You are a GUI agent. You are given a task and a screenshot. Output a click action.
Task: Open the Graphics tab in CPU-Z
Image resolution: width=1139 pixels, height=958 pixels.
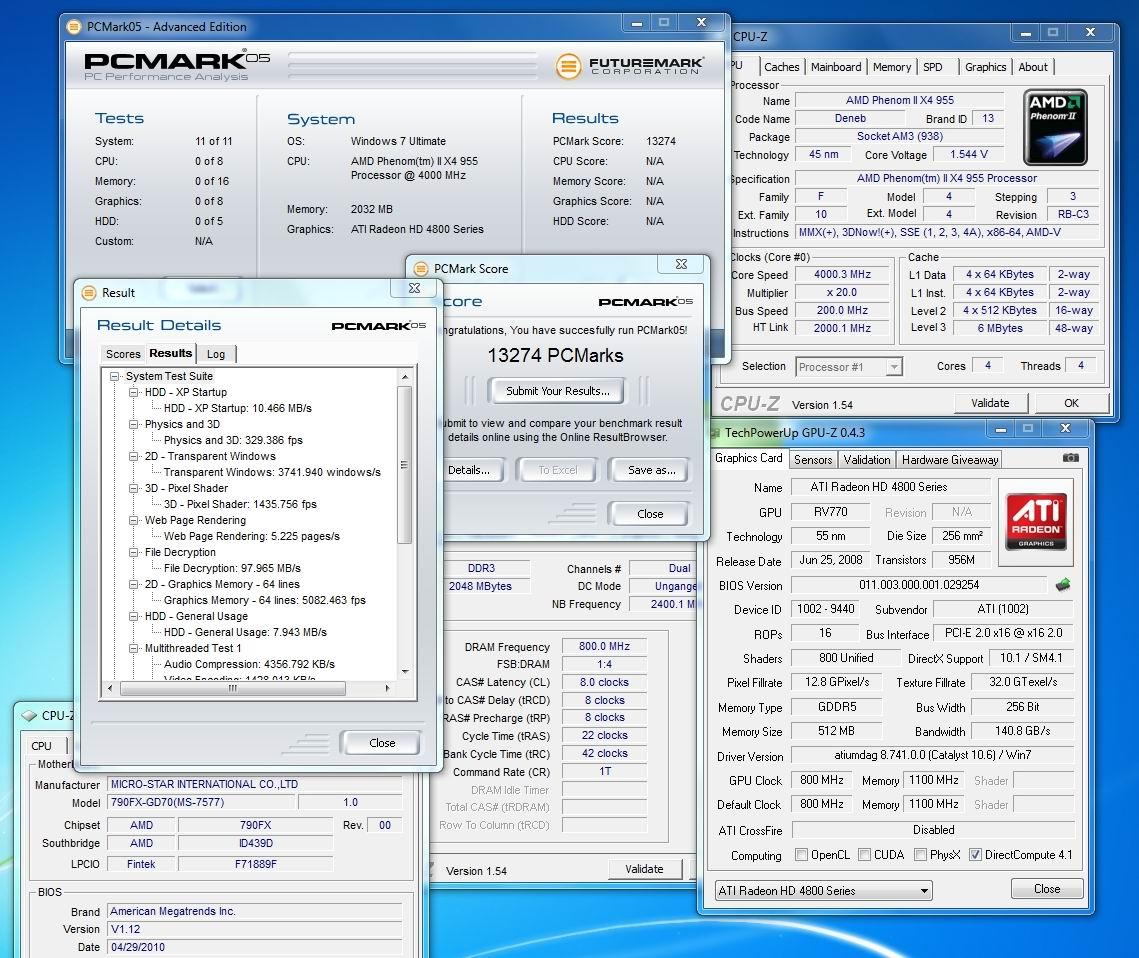985,67
